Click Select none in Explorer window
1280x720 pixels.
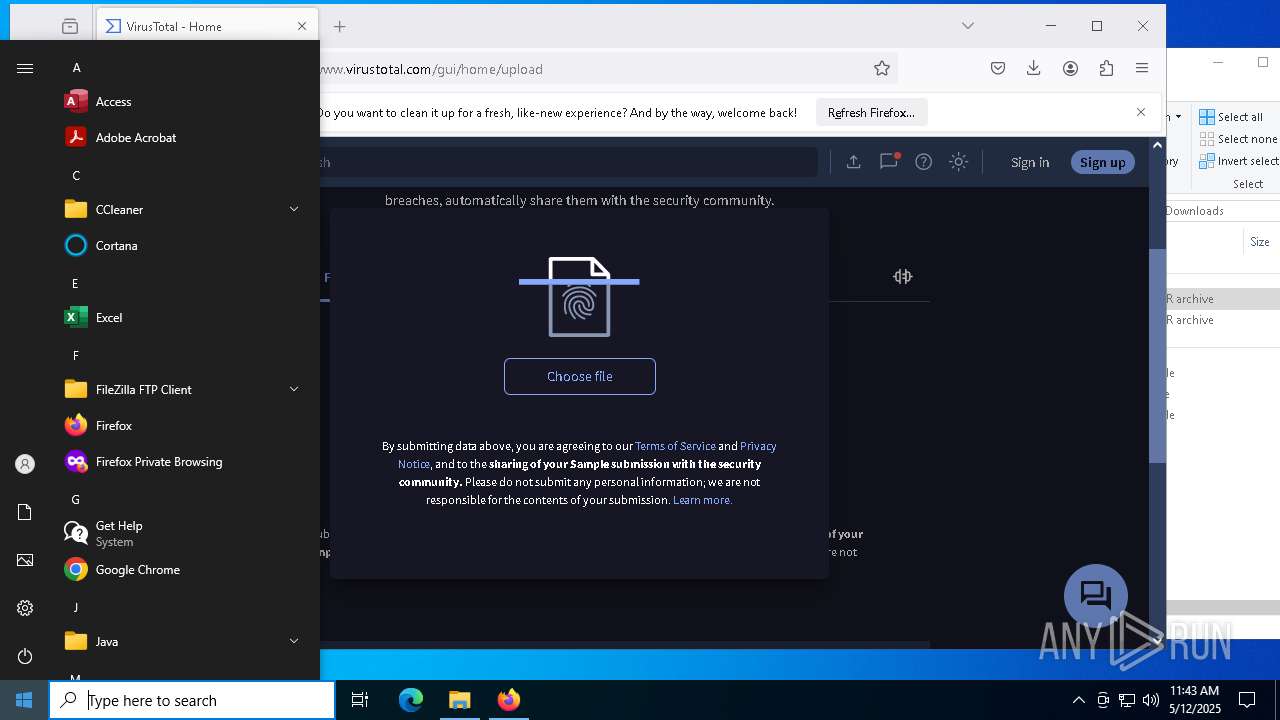tap(1238, 139)
